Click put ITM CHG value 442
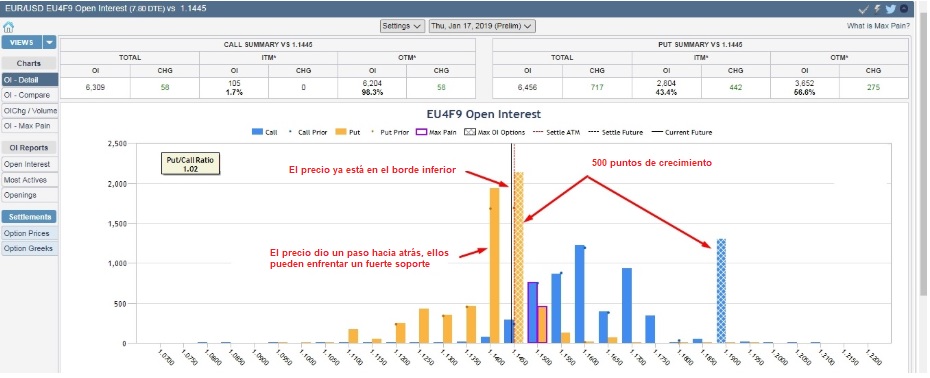 coord(735,88)
